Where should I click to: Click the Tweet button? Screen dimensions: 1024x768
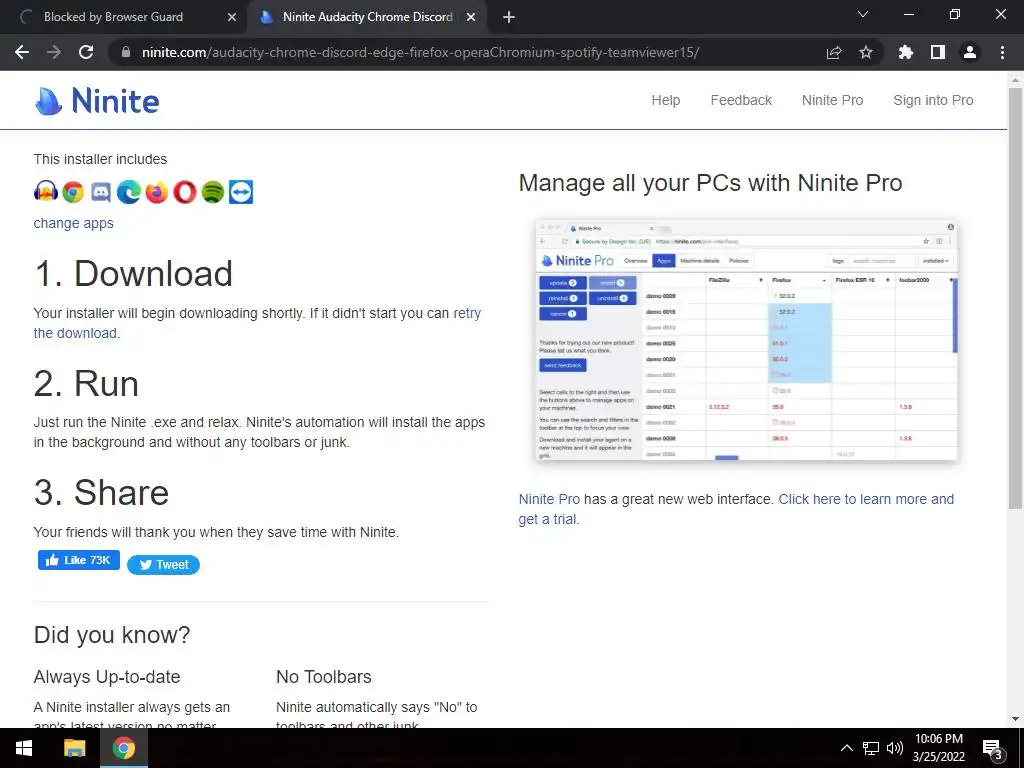tap(163, 565)
